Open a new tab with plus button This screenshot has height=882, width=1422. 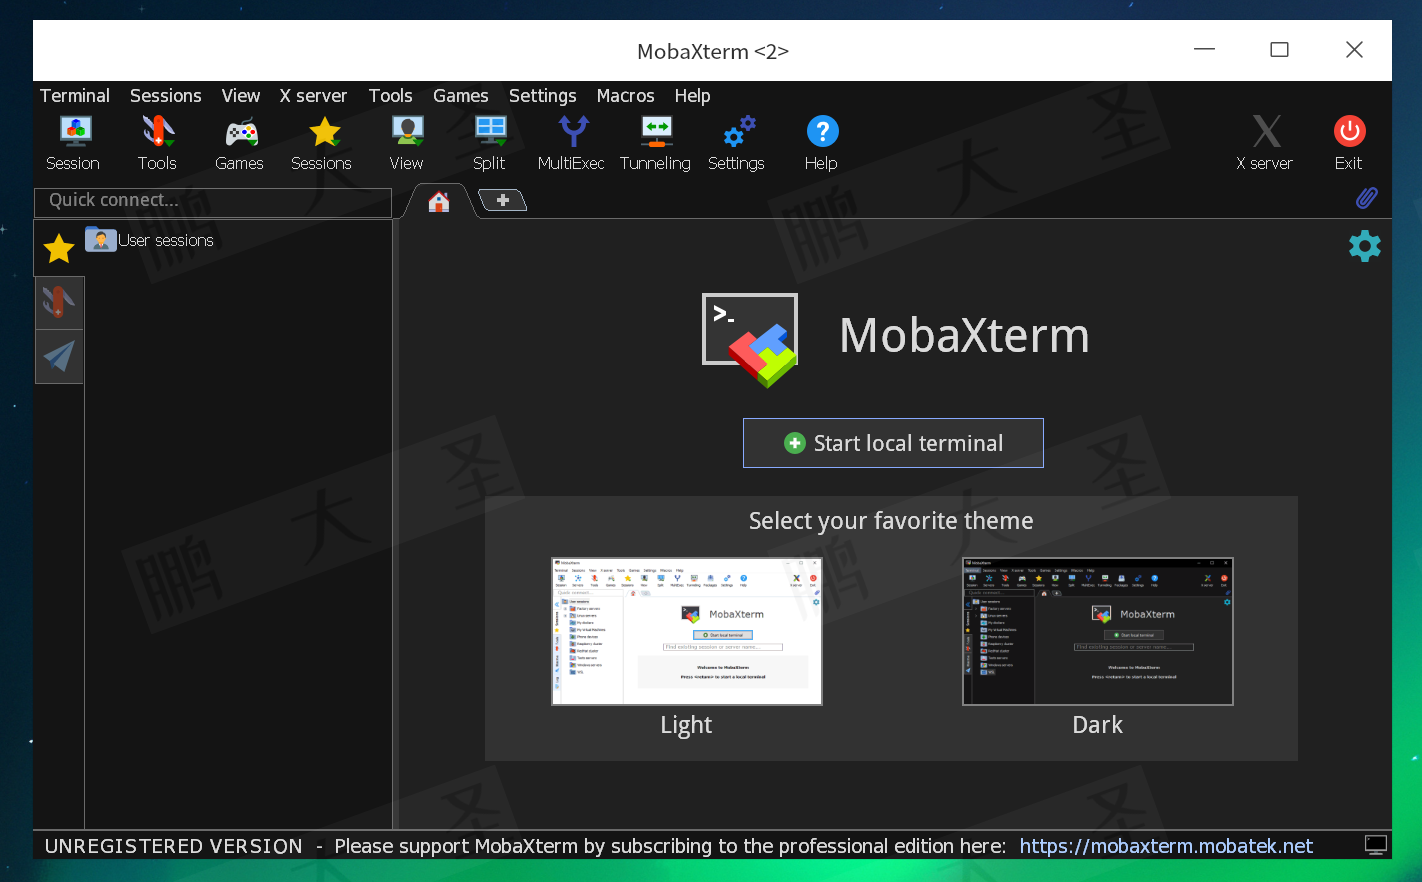pos(503,201)
